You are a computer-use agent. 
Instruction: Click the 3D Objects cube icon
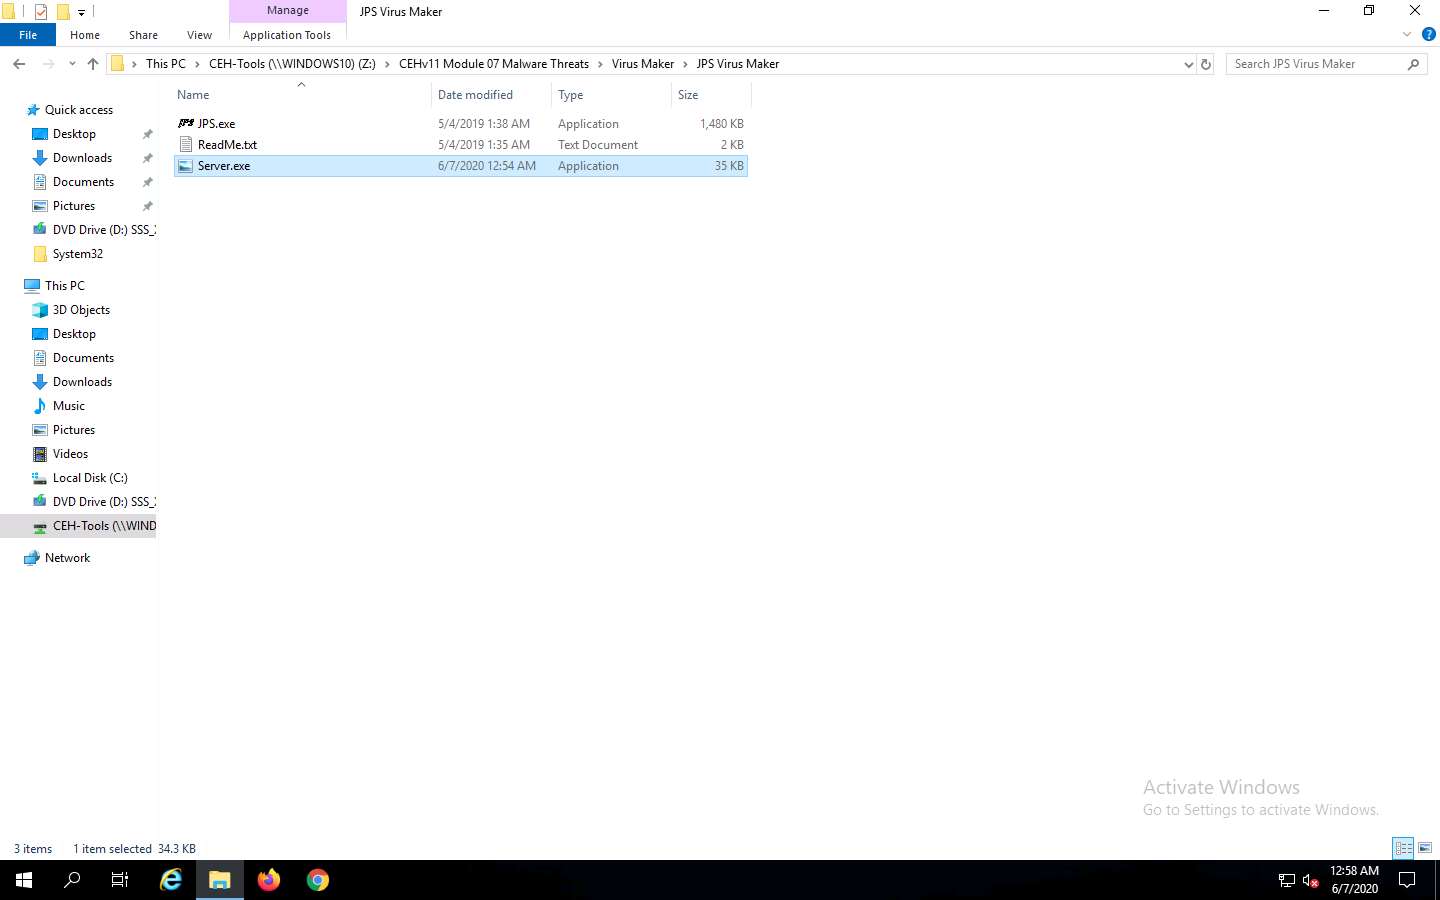(x=40, y=310)
